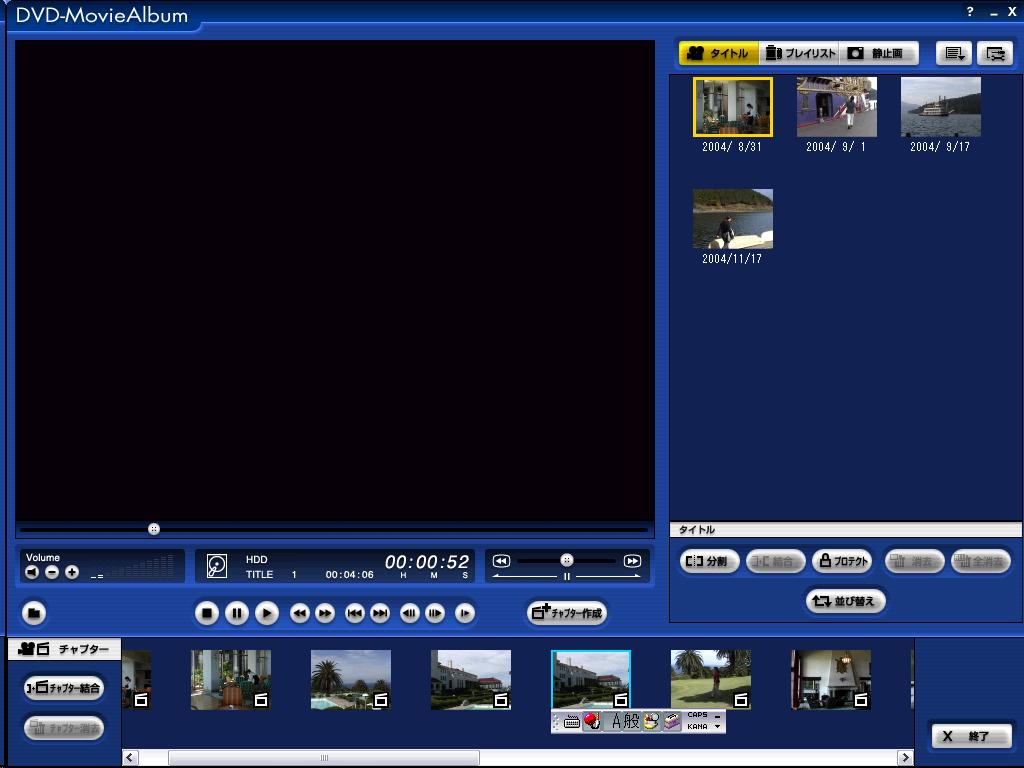Click the チャプター section header

point(64,649)
